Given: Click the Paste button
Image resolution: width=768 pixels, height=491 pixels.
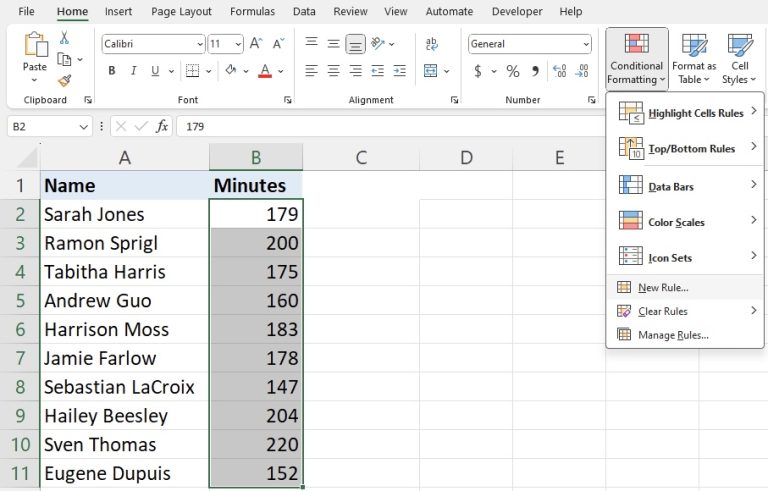Looking at the screenshot, I should pyautogui.click(x=35, y=54).
